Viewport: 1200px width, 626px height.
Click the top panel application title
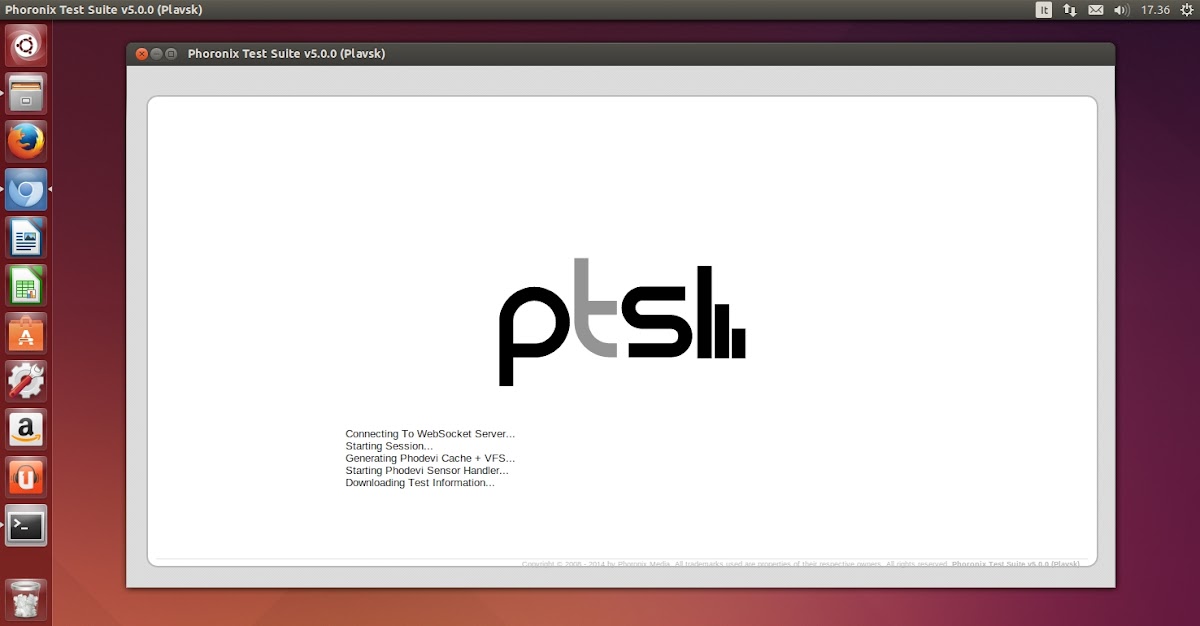click(x=102, y=10)
